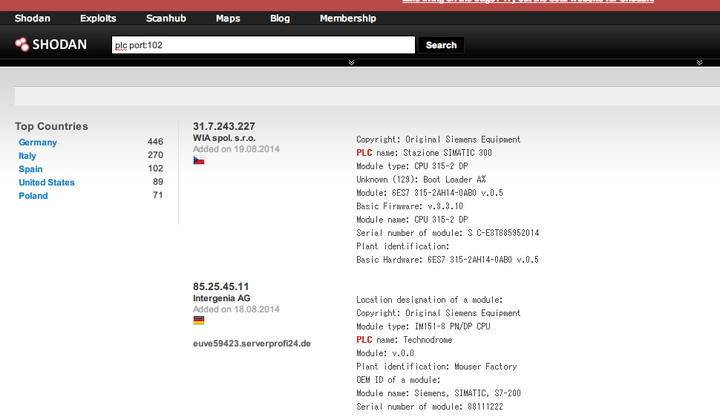Select Basic Firmware: v.3.3.10 line
720x417 pixels.
410,206
